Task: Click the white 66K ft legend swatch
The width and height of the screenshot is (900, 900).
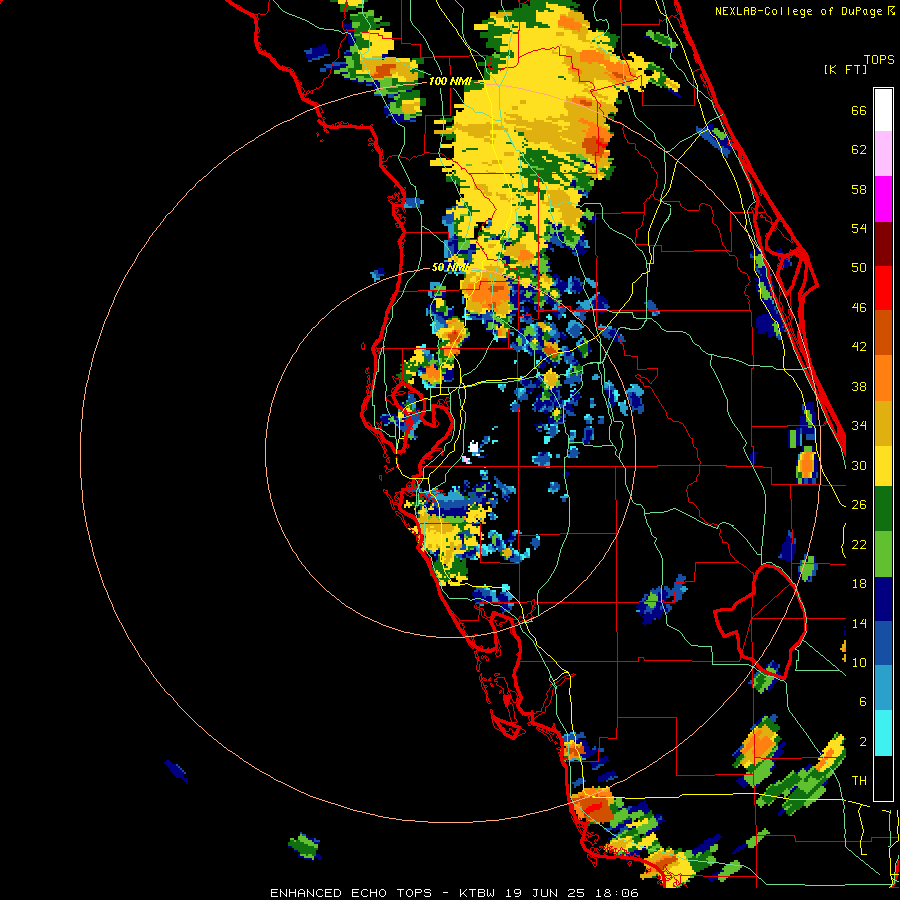Action: [x=883, y=110]
